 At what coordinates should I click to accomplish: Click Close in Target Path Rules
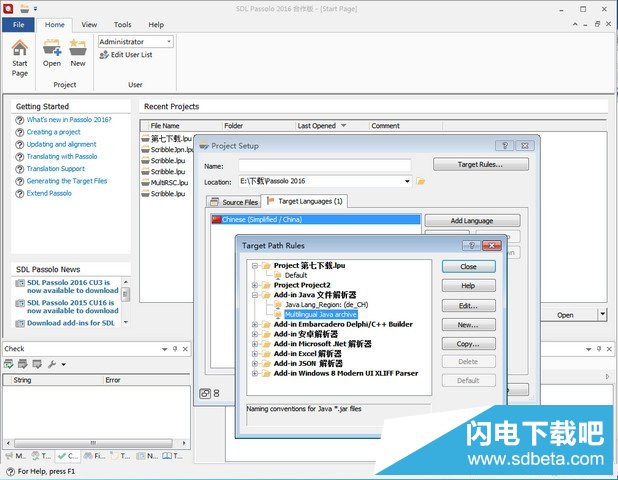(x=469, y=267)
